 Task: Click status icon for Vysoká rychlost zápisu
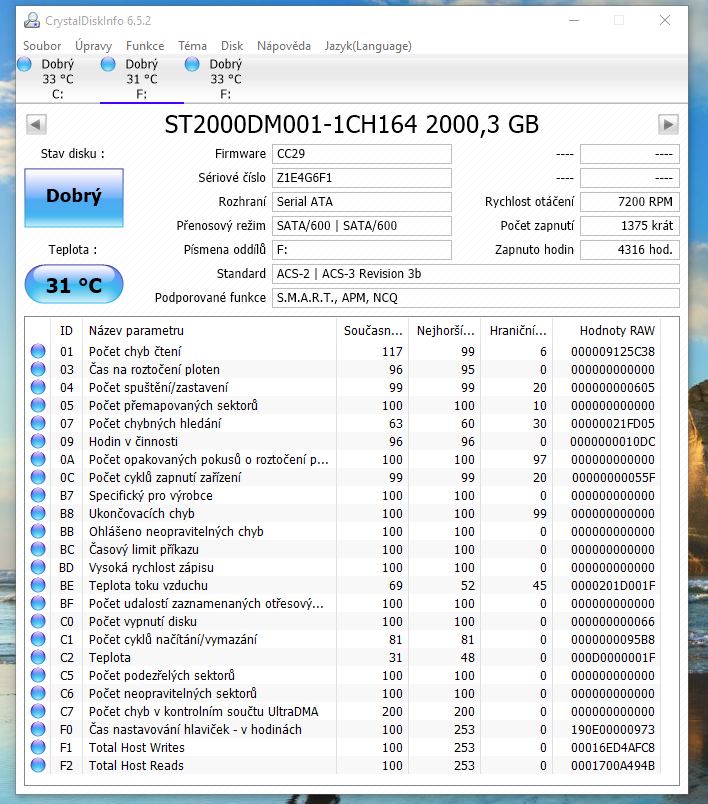[x=38, y=567]
